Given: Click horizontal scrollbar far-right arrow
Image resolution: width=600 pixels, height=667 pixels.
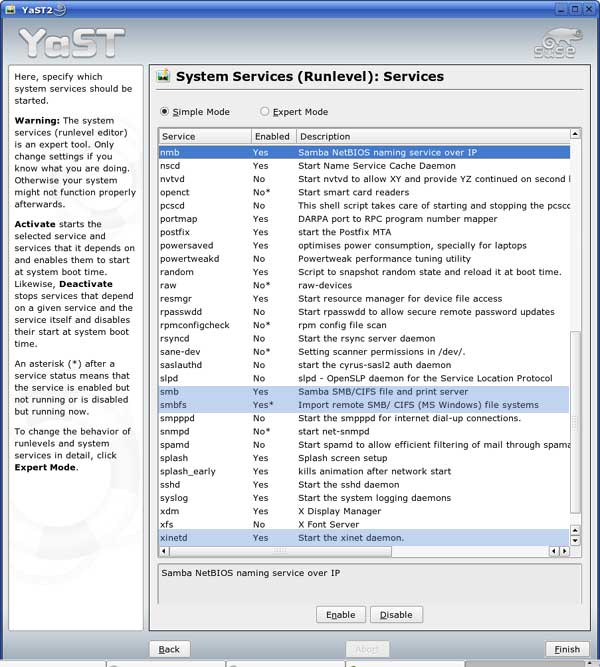Looking at the screenshot, I should 565,551.
